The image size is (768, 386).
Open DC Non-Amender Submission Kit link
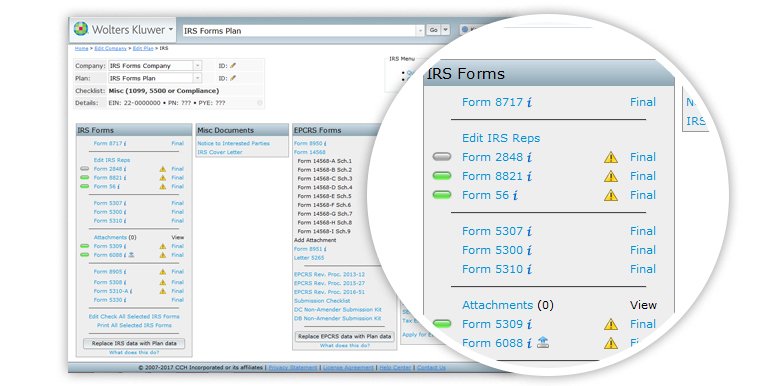tap(337, 310)
